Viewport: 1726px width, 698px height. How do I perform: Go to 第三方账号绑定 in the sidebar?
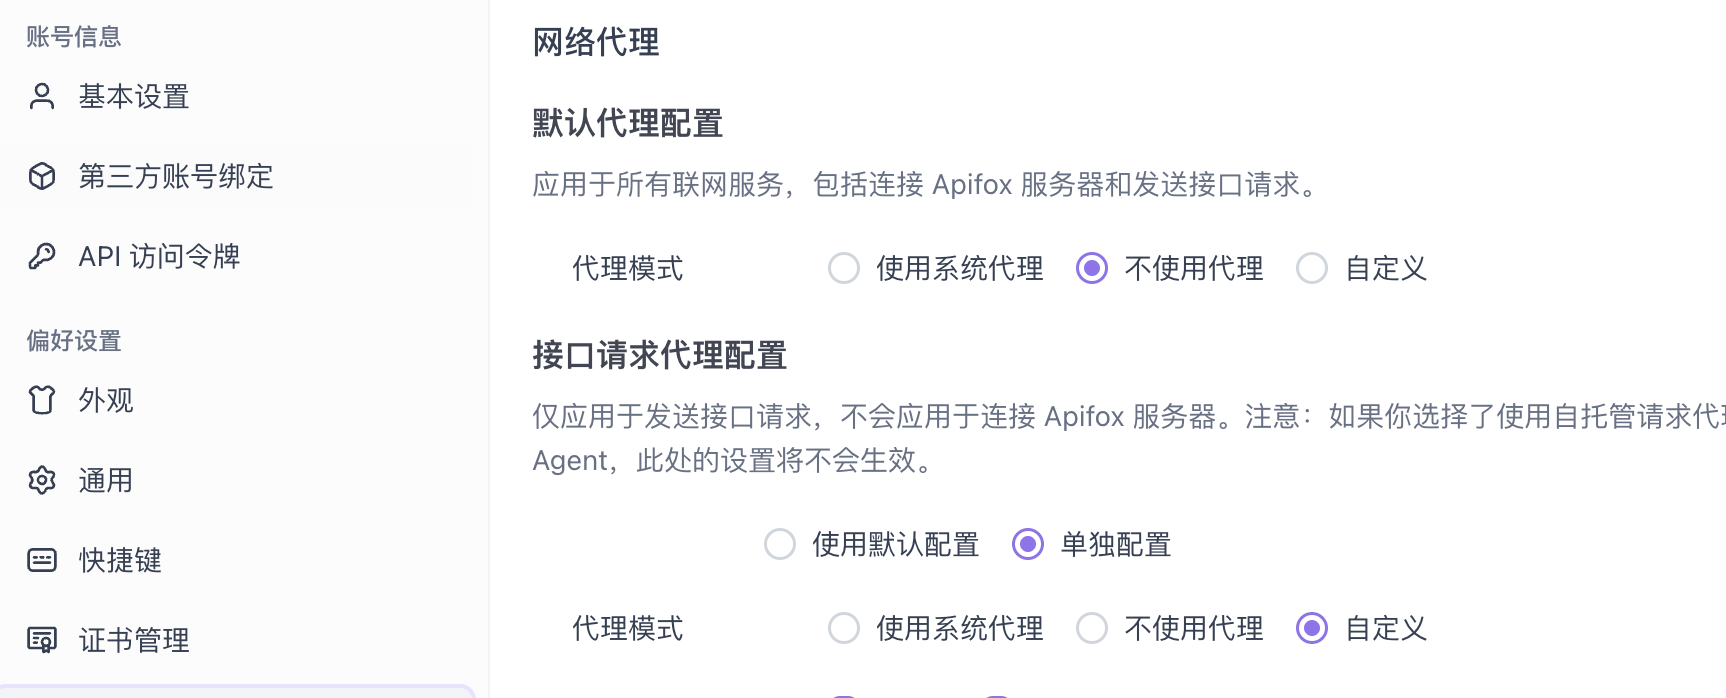176,176
